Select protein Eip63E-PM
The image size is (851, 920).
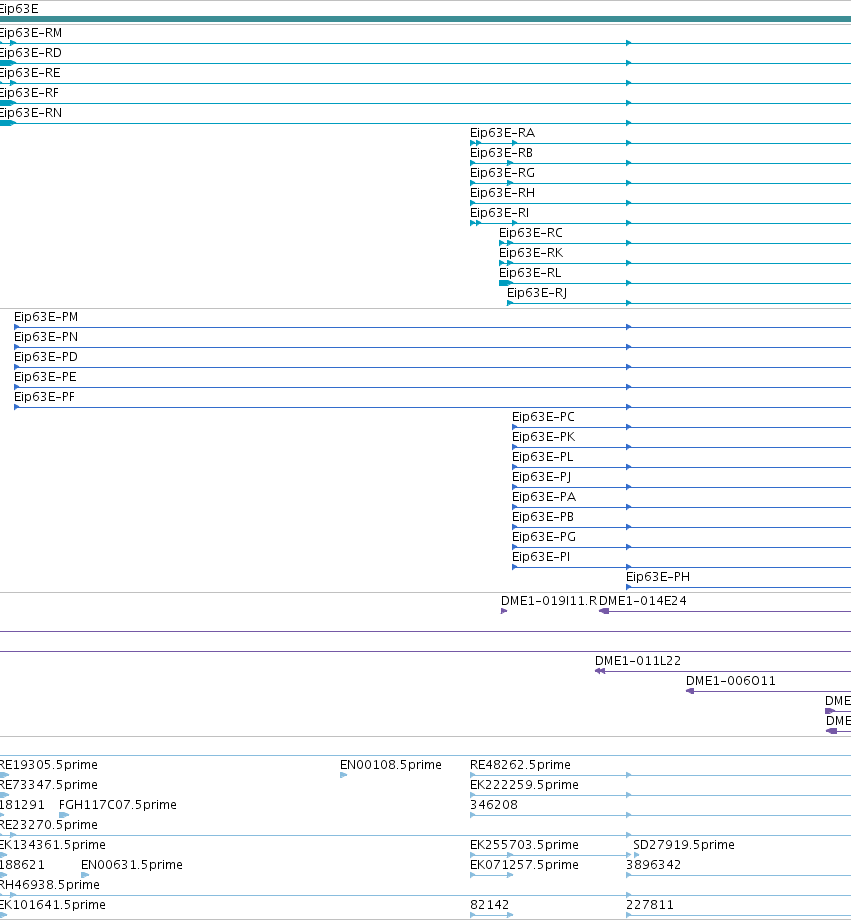pos(46,317)
